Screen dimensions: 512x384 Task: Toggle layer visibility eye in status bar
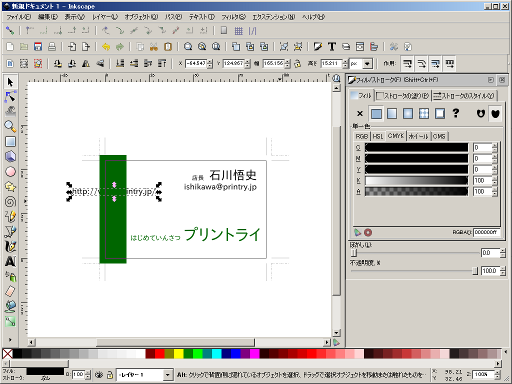coord(99,375)
